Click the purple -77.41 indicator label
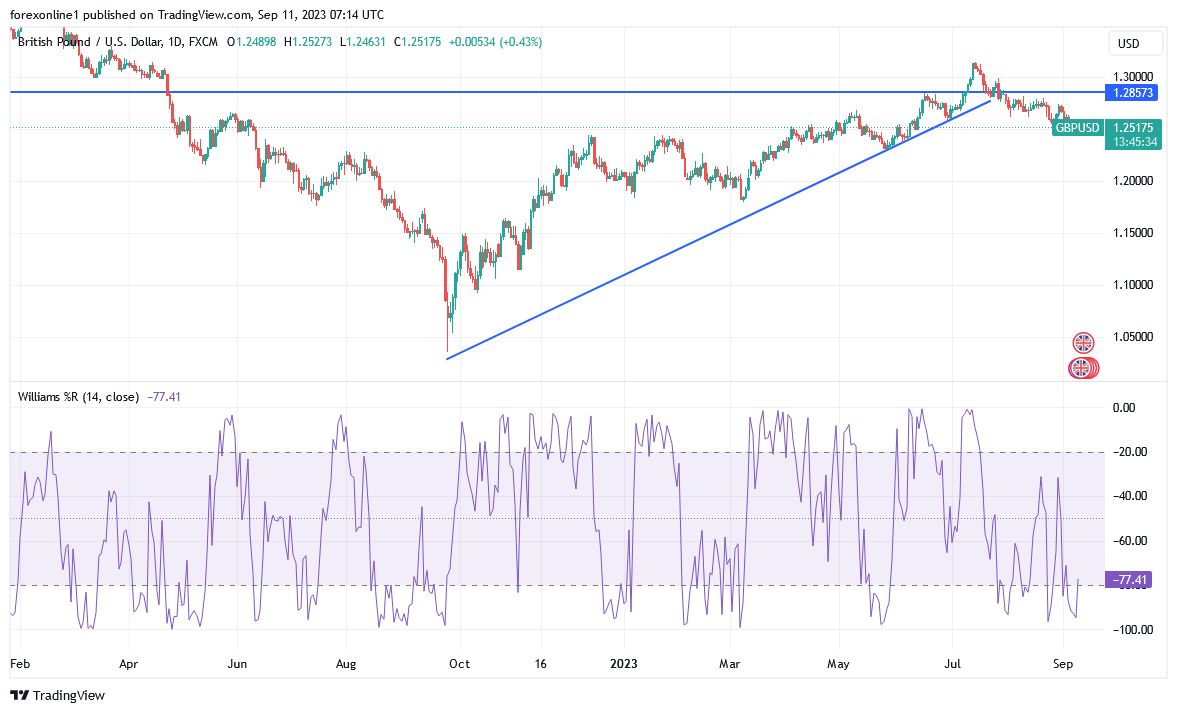 (1130, 579)
